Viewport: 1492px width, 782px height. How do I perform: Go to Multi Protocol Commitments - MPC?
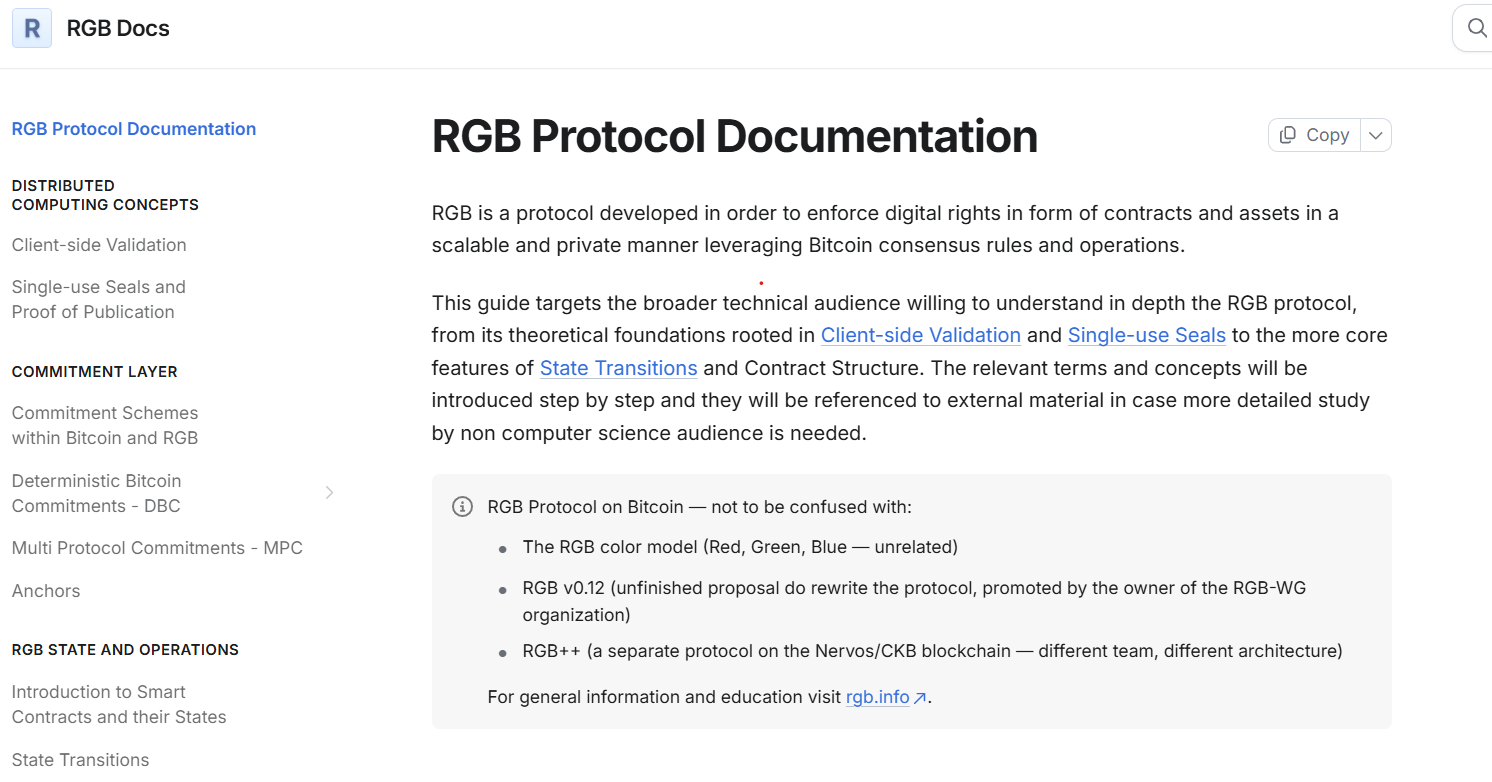(x=157, y=548)
